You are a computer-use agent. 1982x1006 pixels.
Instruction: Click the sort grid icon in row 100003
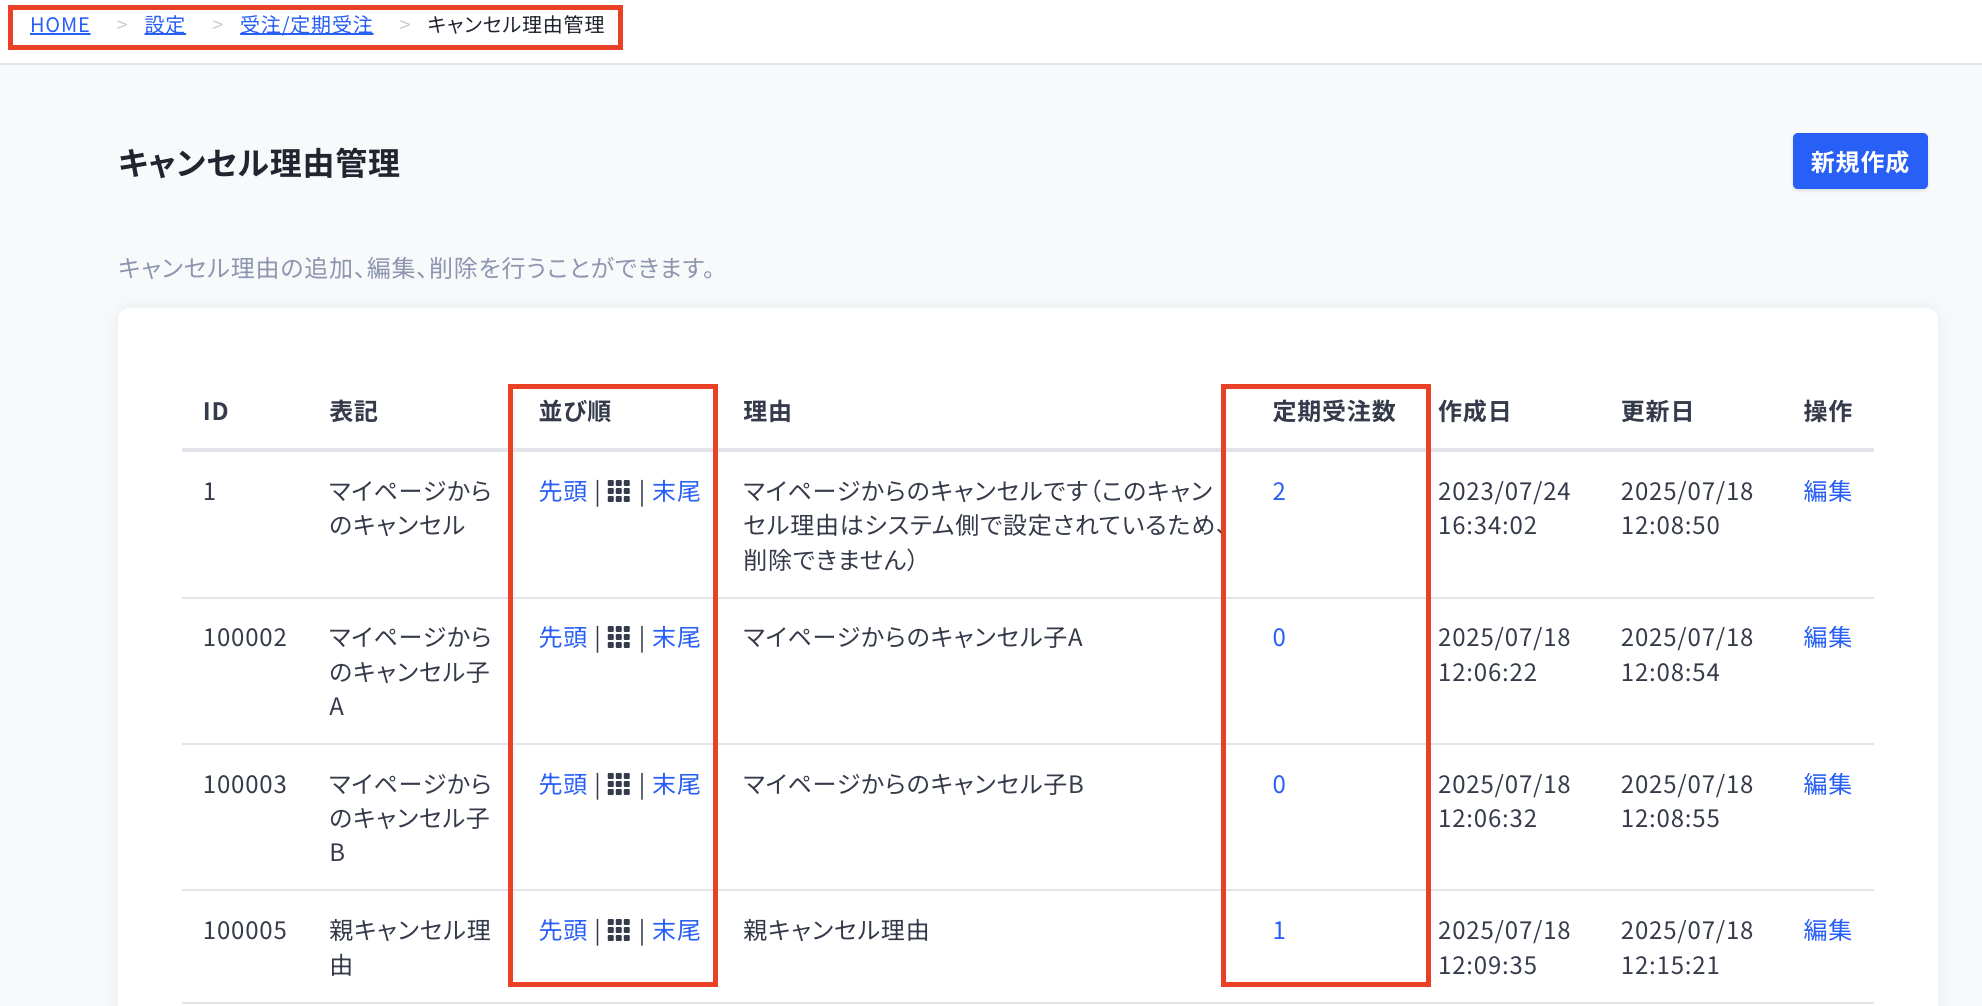tap(619, 785)
